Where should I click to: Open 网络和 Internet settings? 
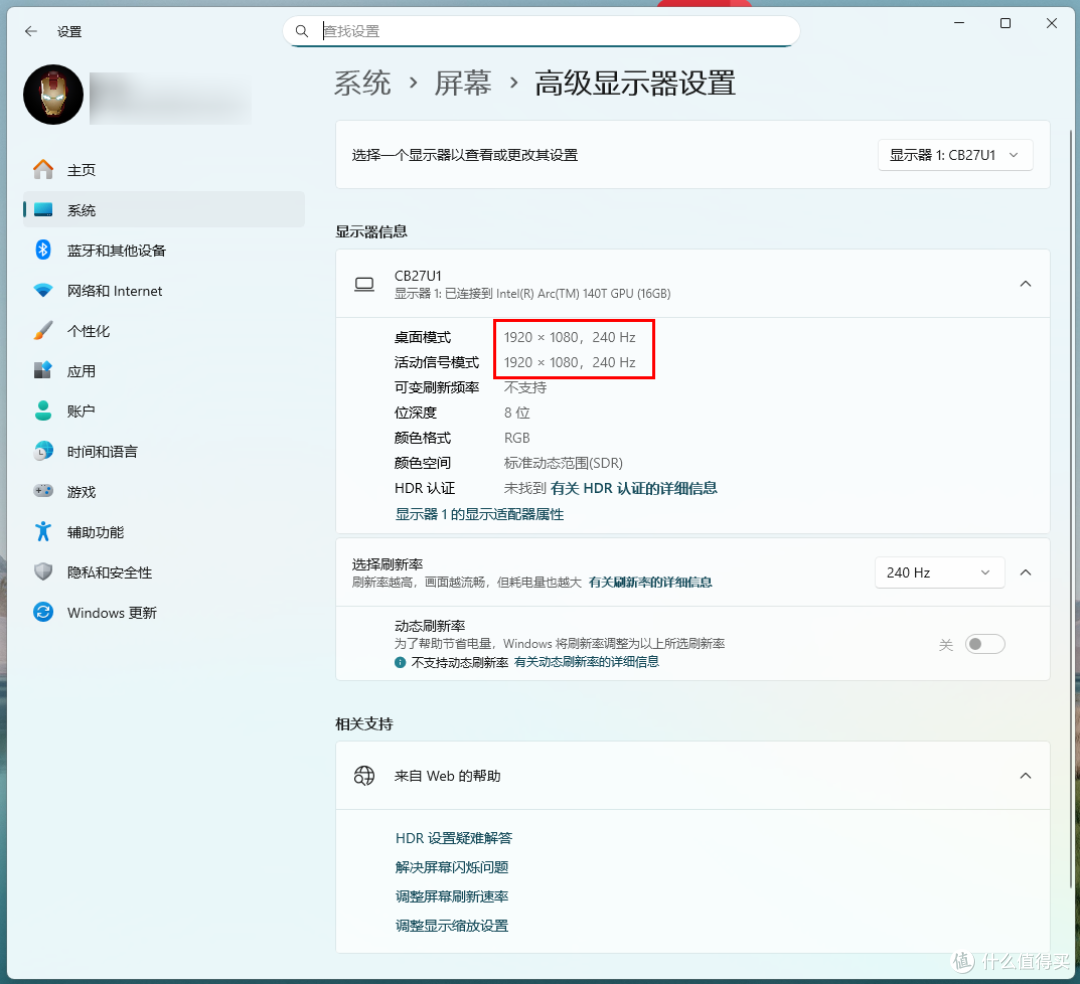click(164, 290)
